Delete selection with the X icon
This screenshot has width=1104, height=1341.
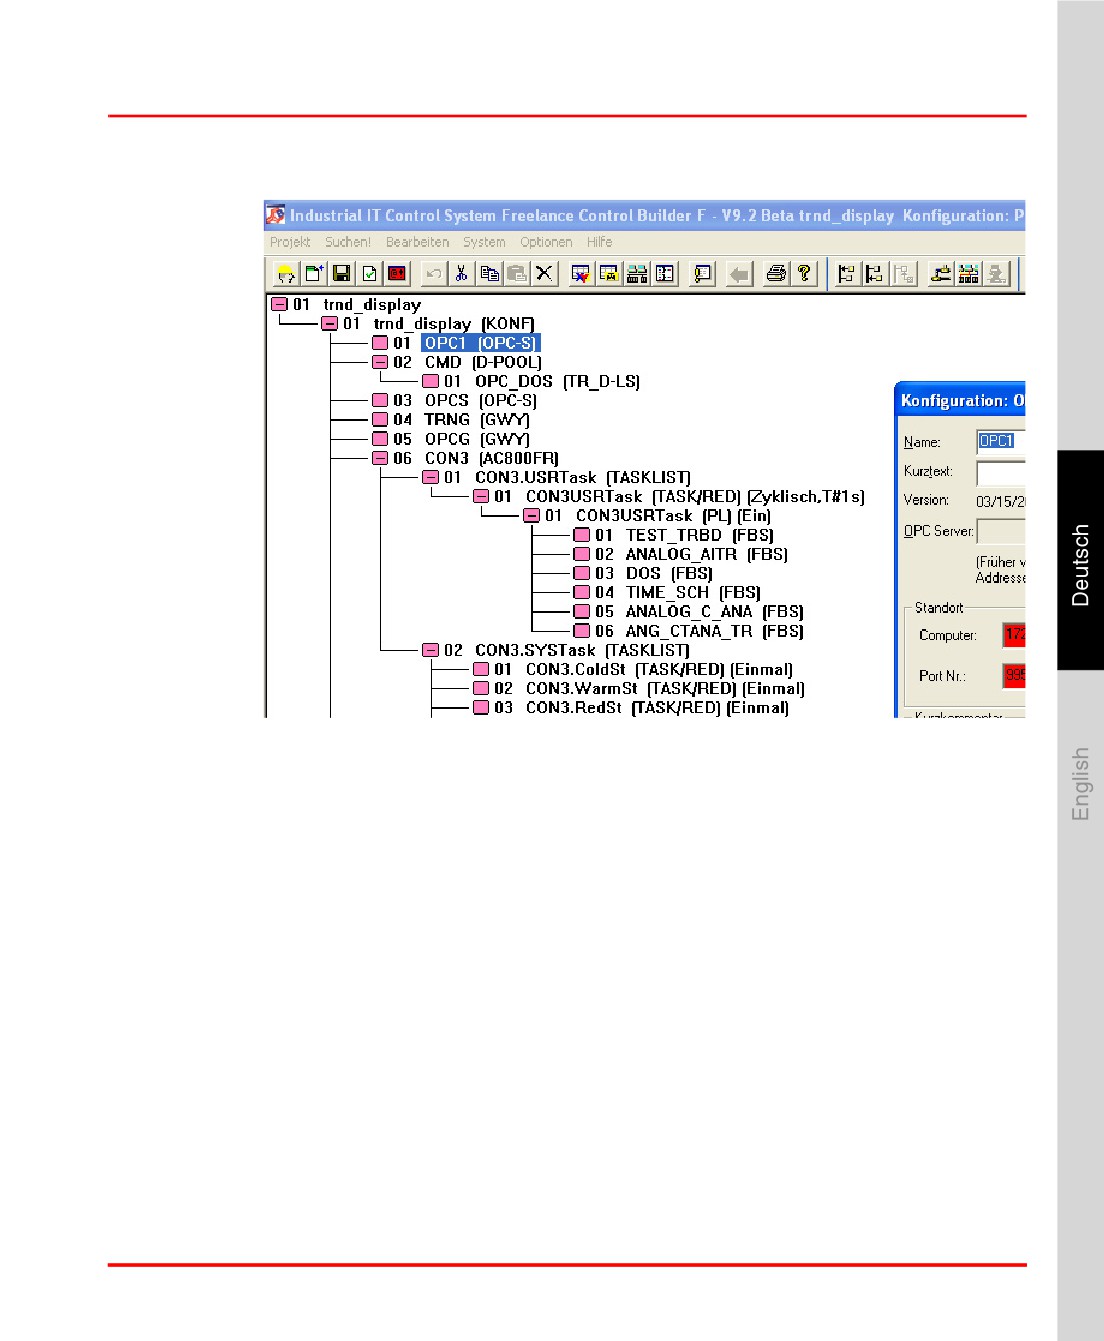point(544,273)
